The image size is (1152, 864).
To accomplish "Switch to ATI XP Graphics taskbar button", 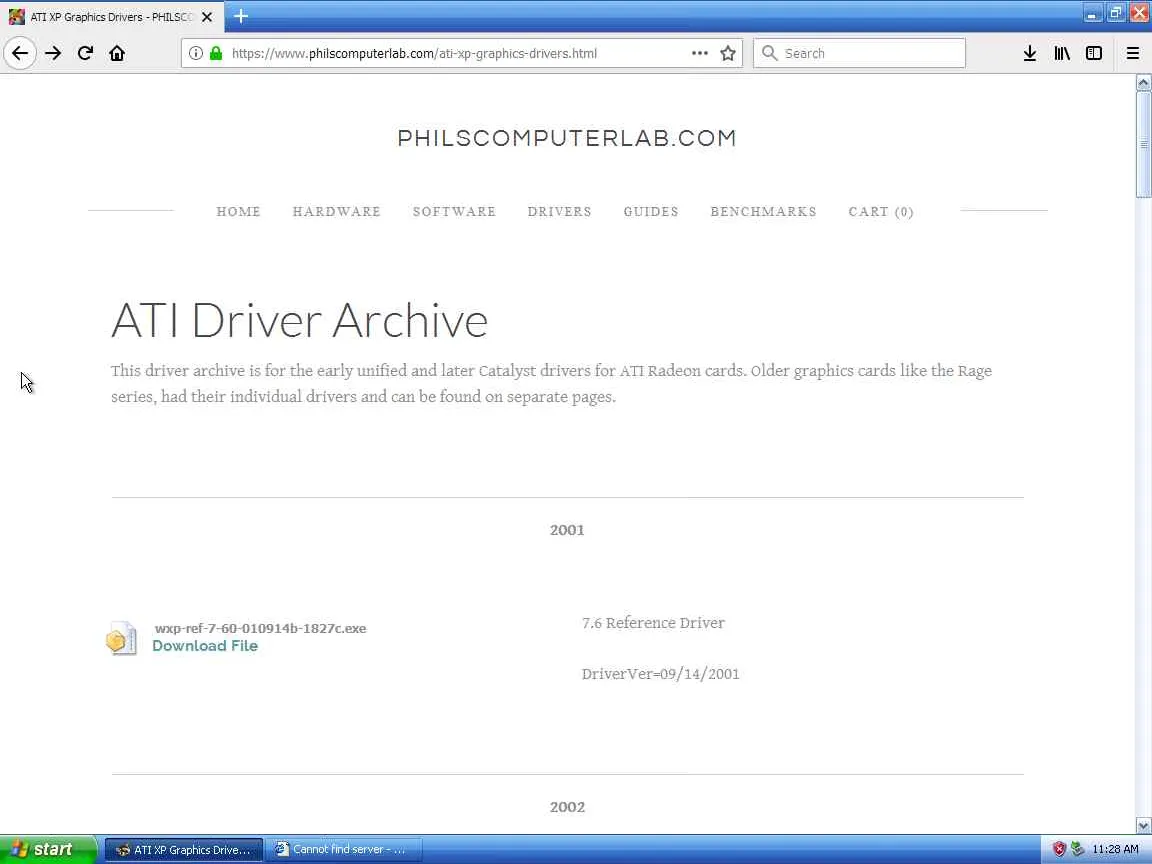I will 184,849.
